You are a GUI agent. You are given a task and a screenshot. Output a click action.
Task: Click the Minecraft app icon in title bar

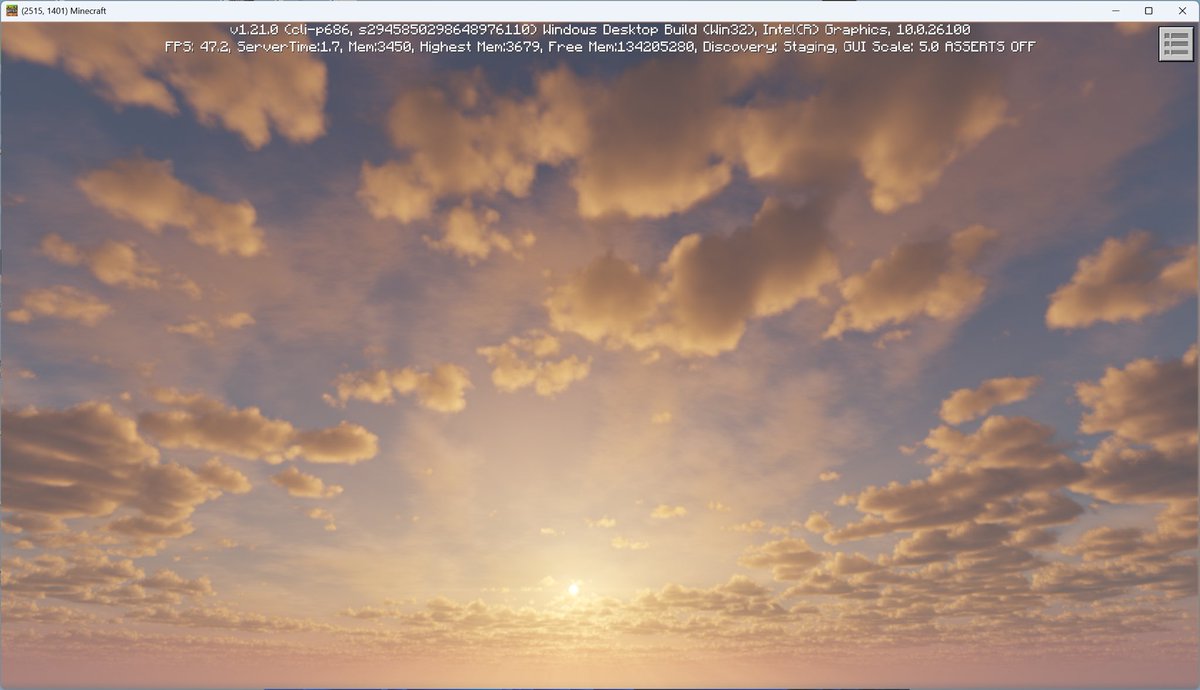coord(11,9)
